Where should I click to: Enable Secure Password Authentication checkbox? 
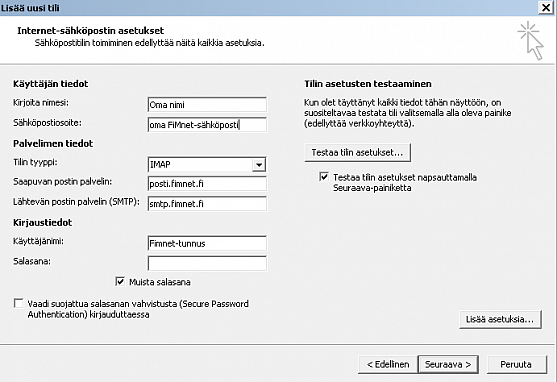(18, 303)
